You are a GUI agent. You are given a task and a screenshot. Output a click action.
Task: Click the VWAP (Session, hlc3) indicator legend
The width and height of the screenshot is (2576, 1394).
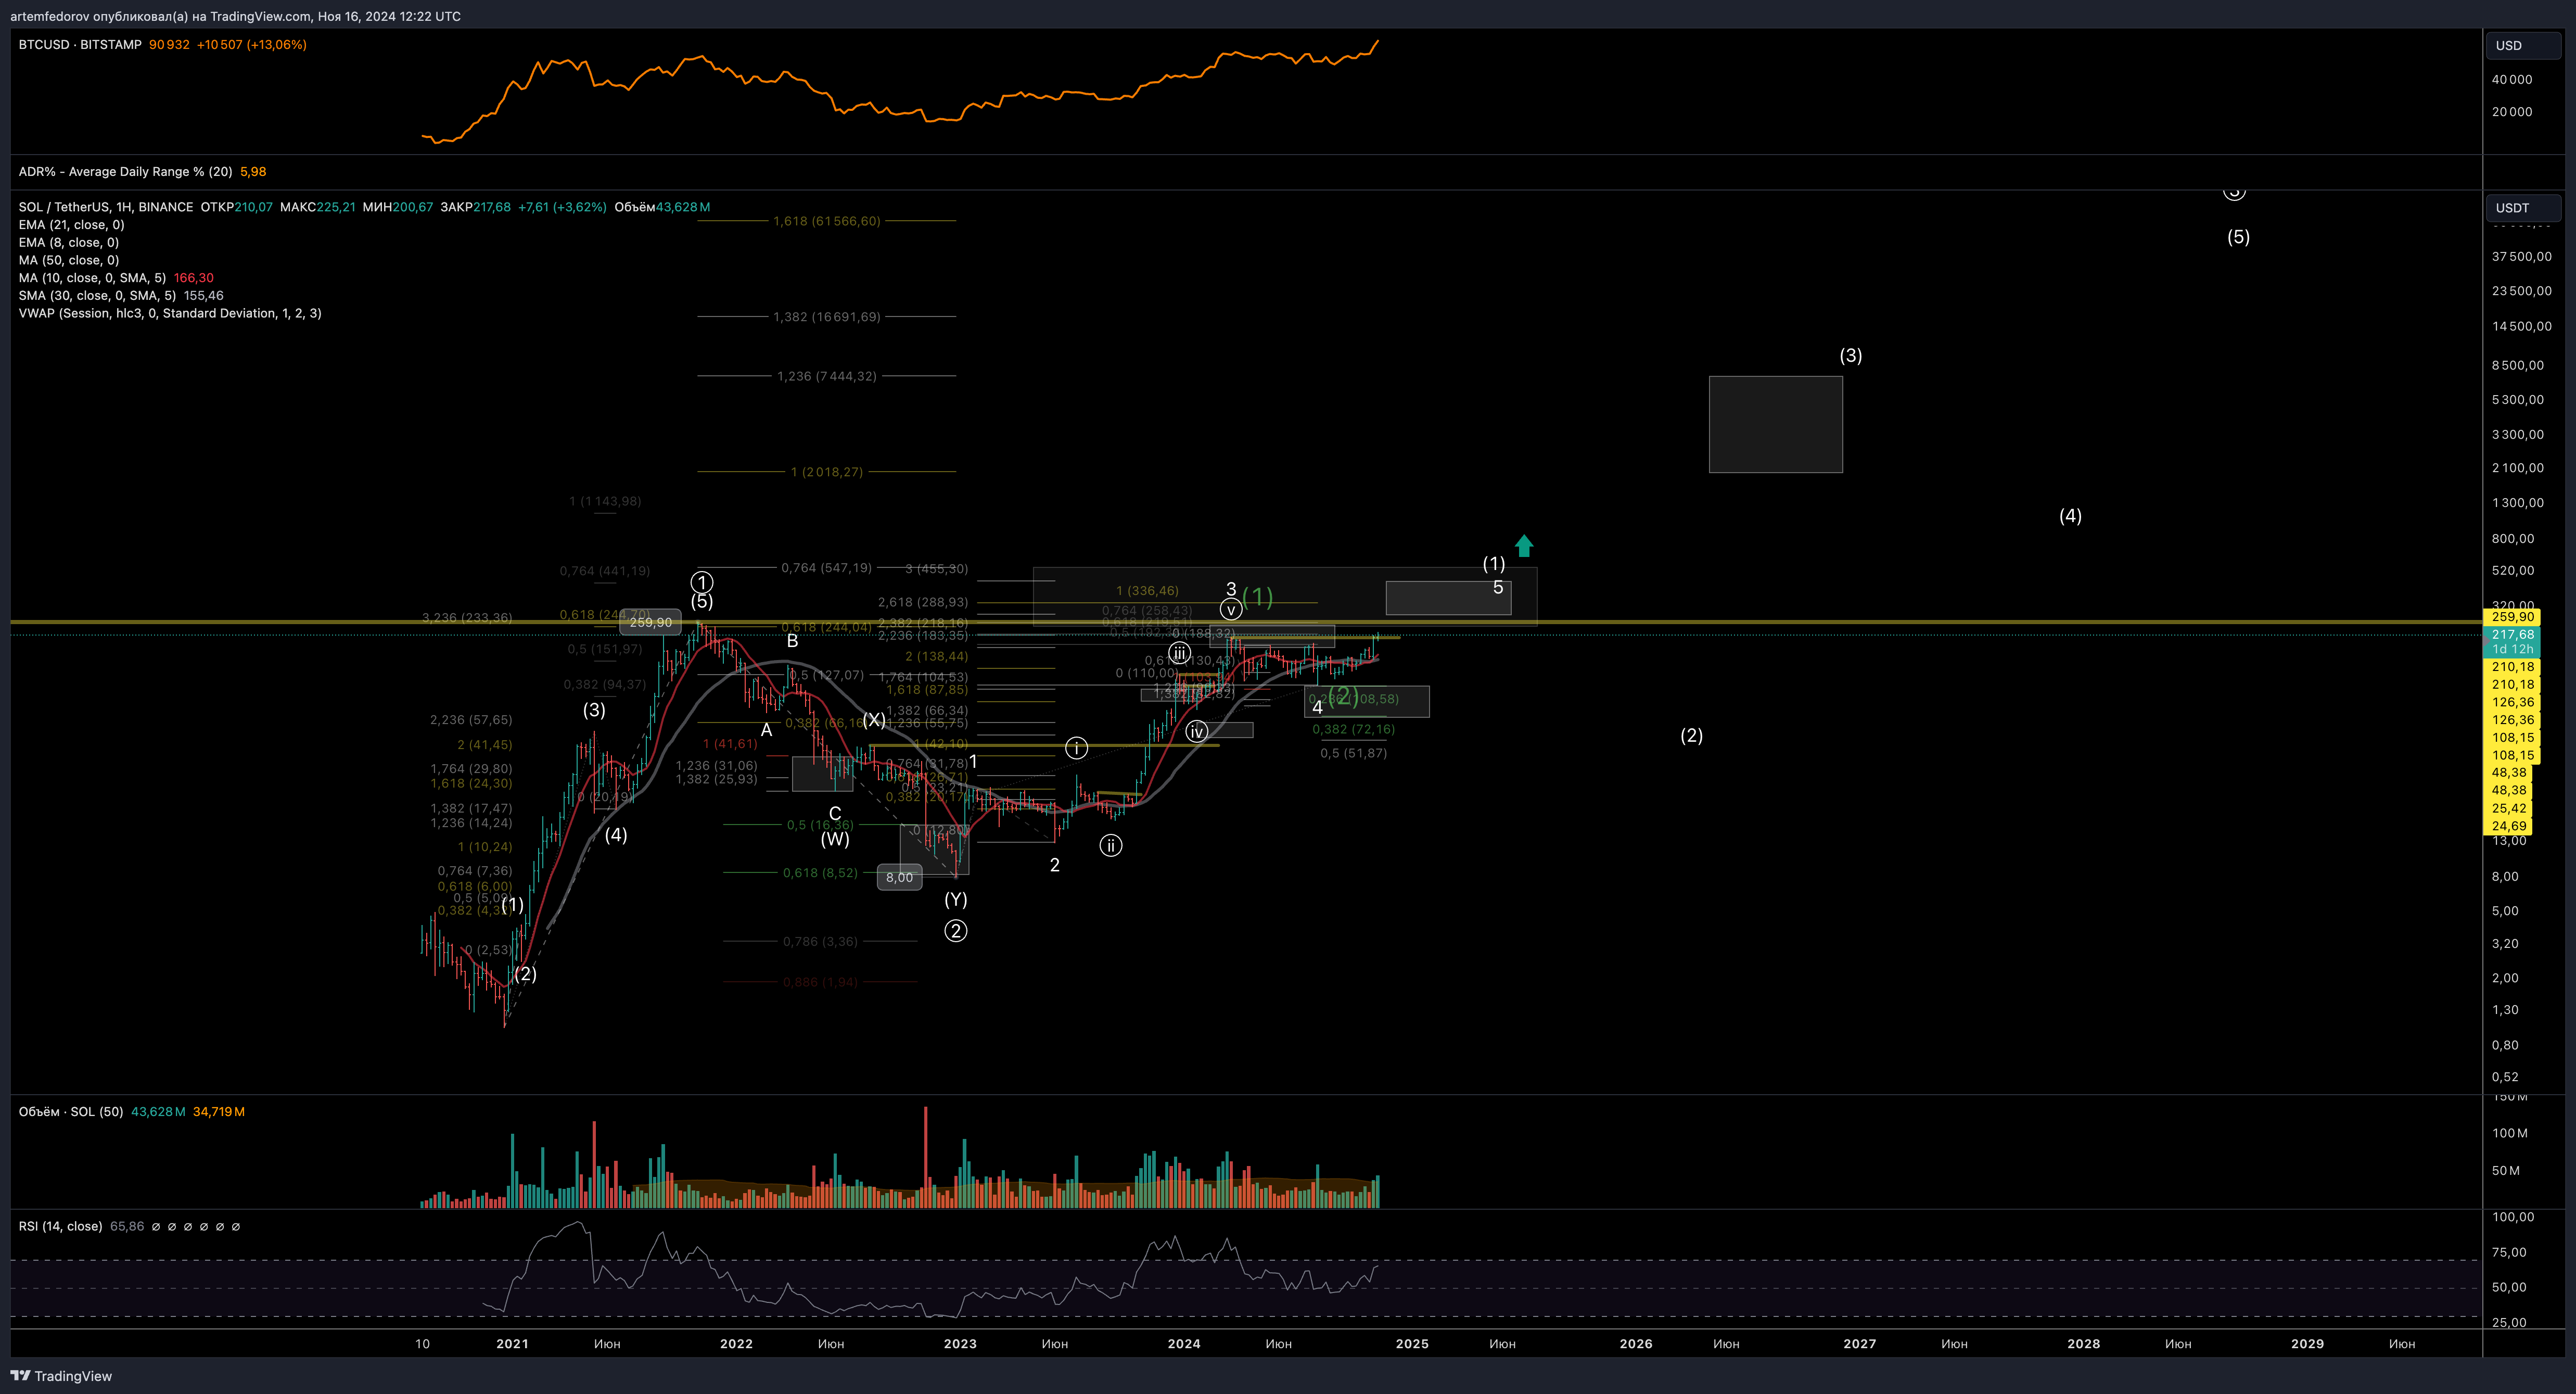click(x=170, y=313)
